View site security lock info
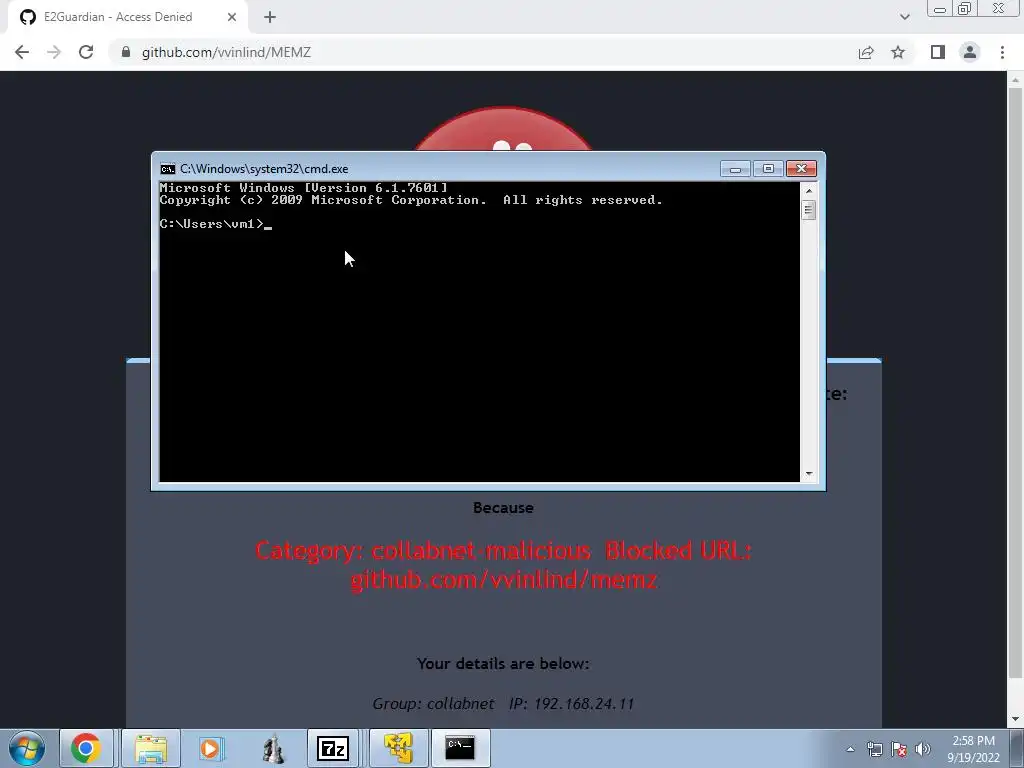The width and height of the screenshot is (1024, 768). 126,52
